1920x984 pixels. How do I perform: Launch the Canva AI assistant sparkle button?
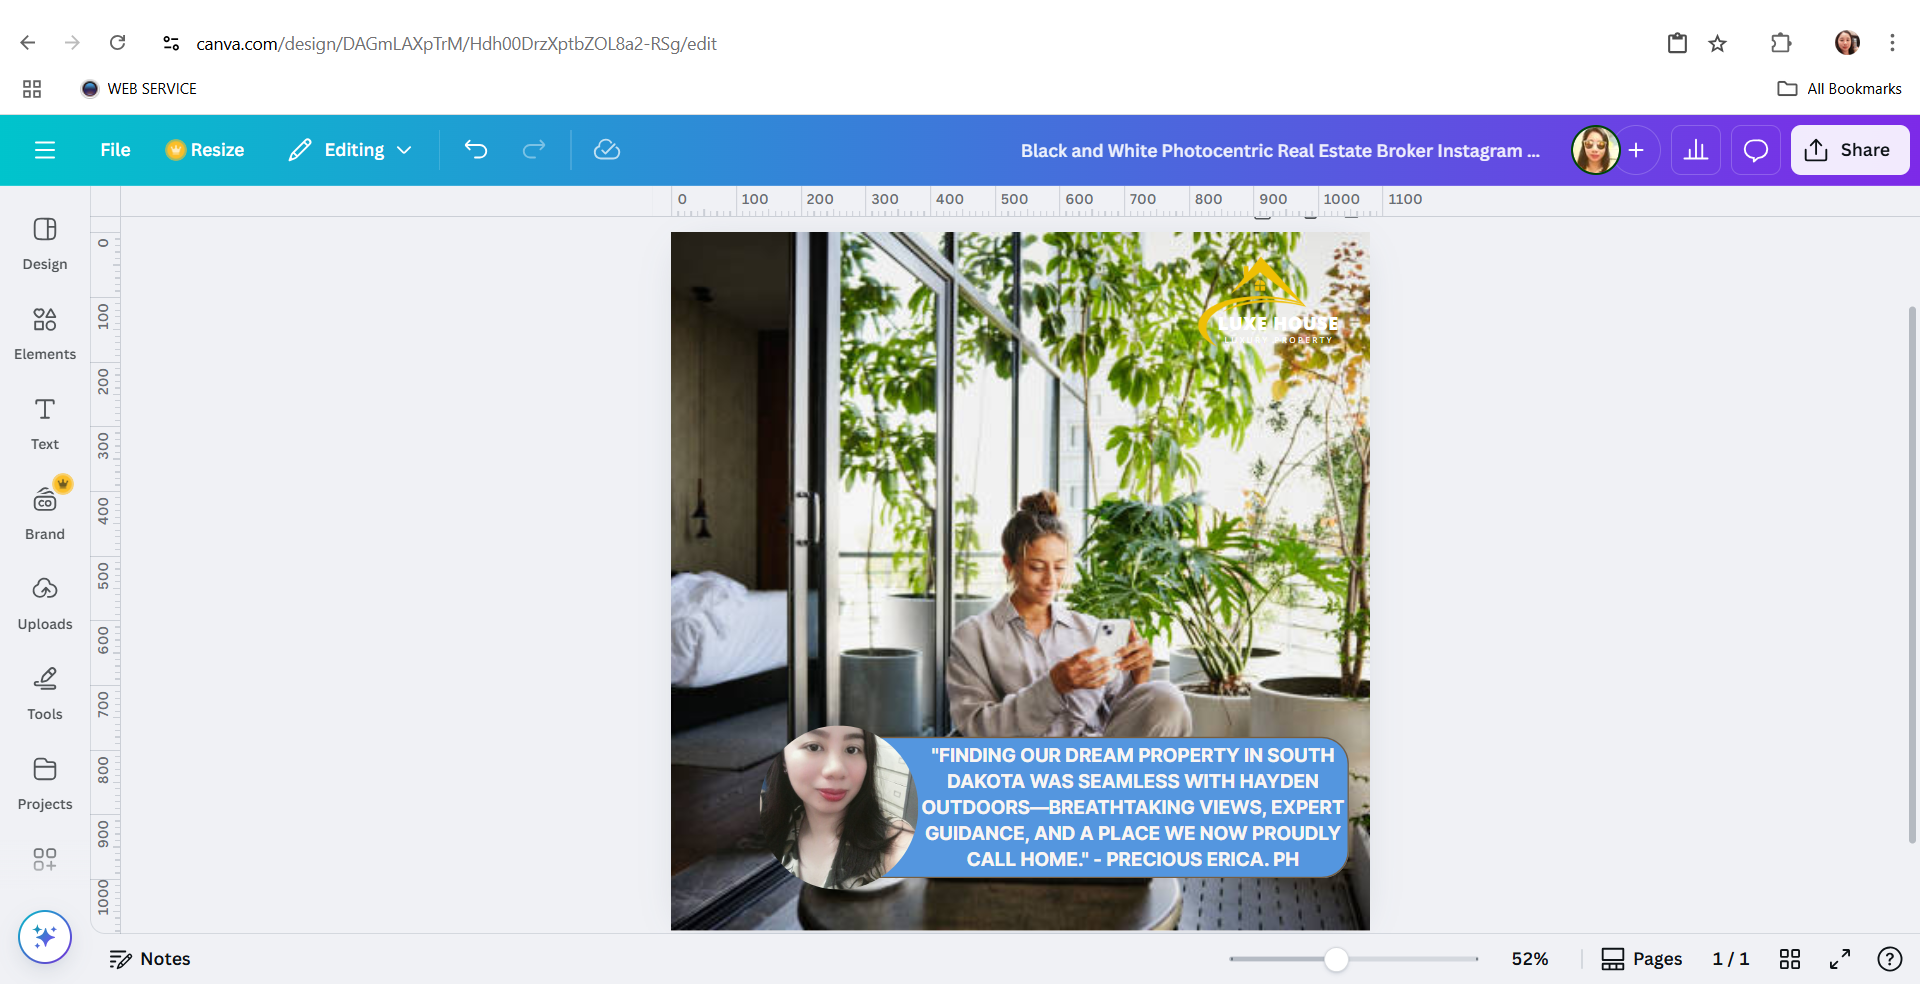(45, 937)
